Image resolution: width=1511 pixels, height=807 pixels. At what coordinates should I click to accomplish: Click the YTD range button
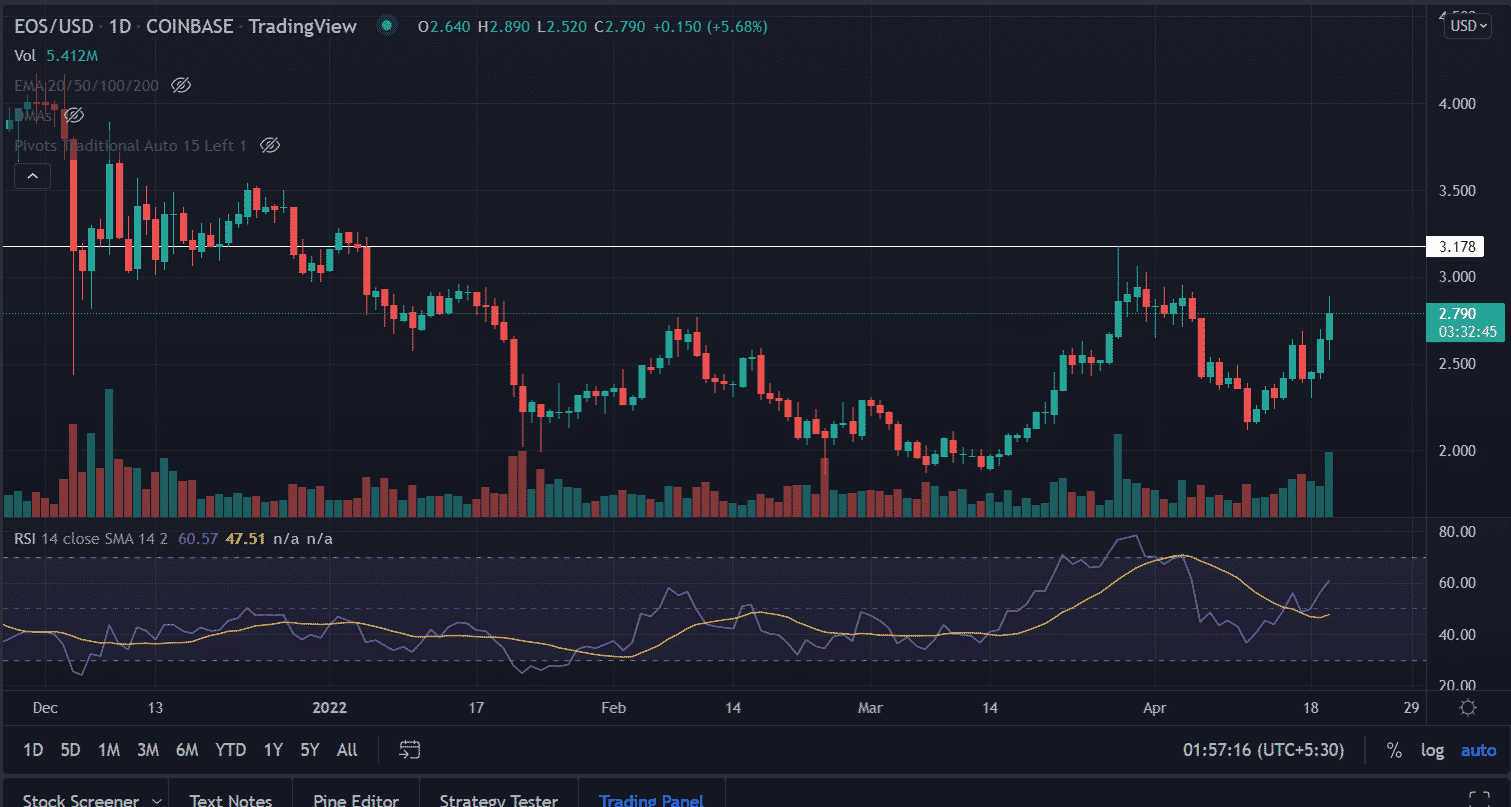231,749
